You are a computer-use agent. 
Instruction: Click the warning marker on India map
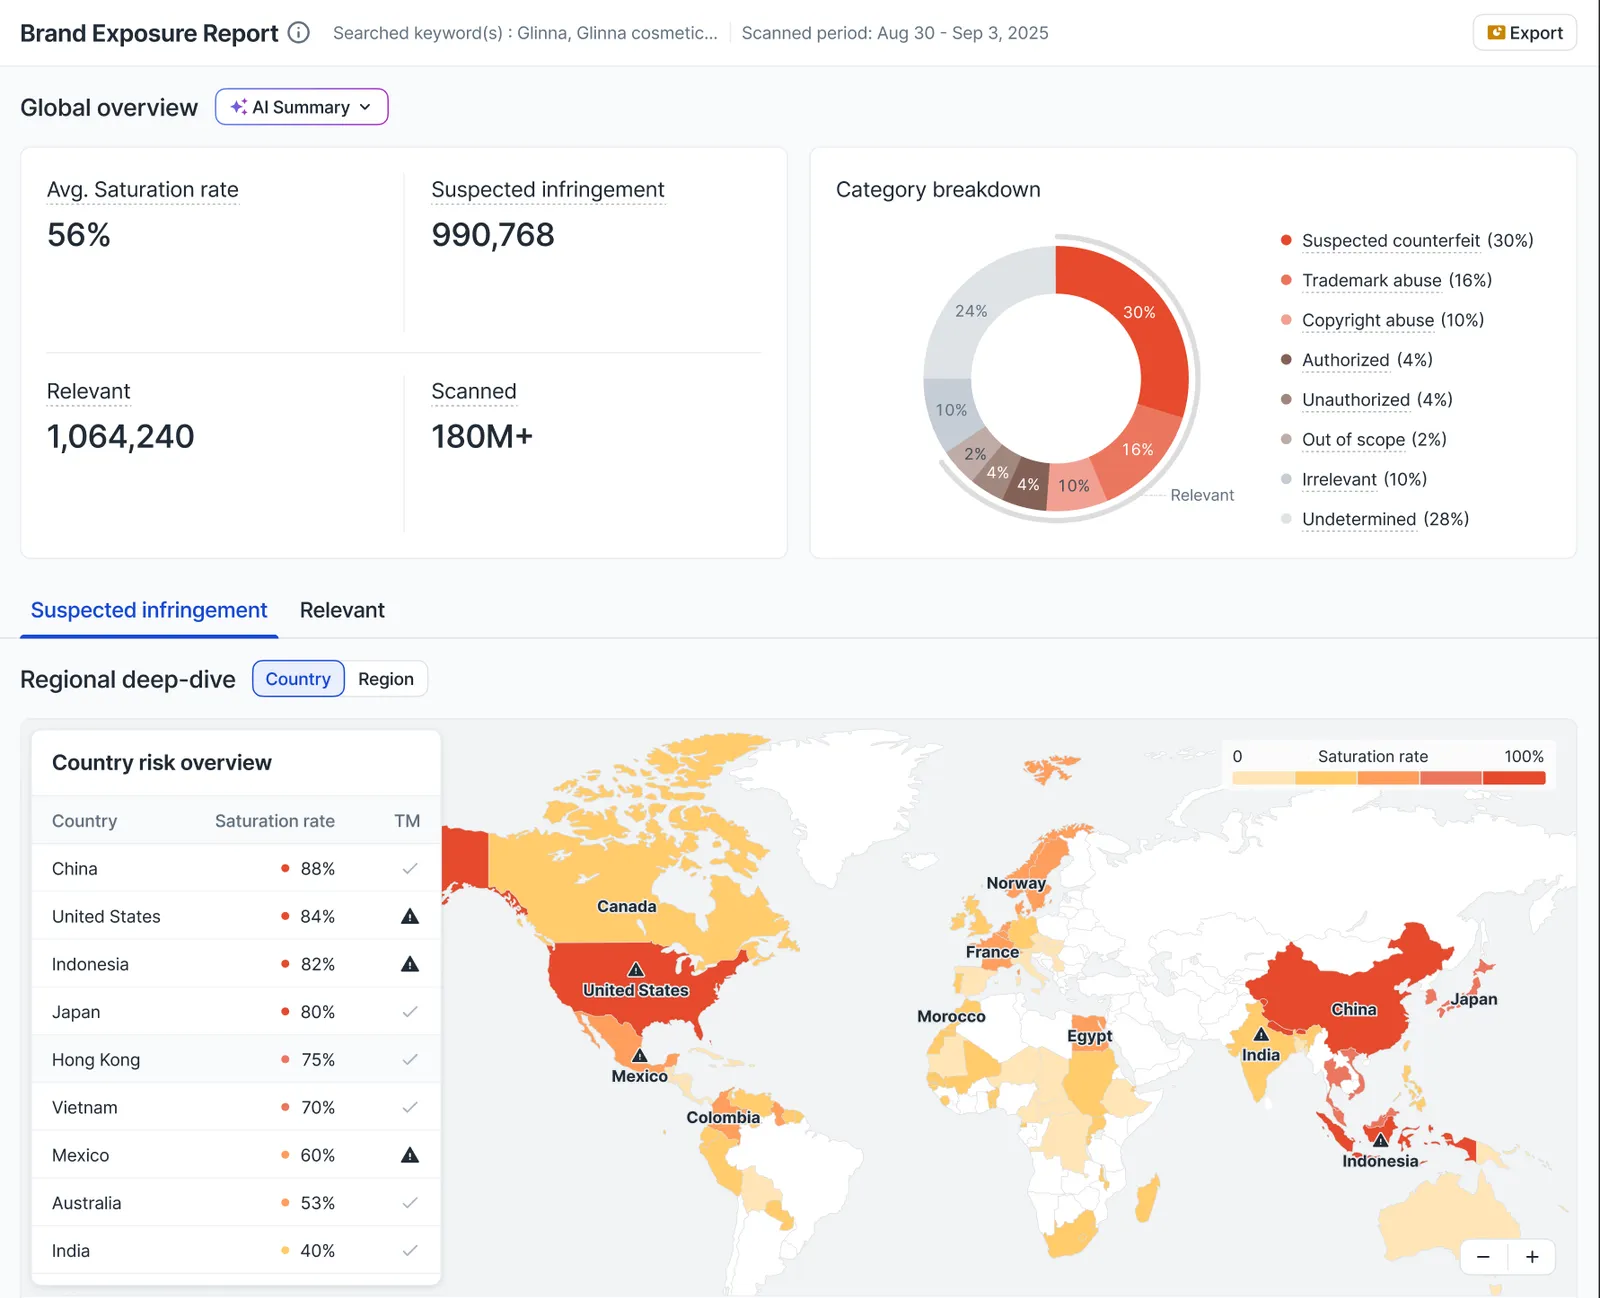coord(1261,1035)
